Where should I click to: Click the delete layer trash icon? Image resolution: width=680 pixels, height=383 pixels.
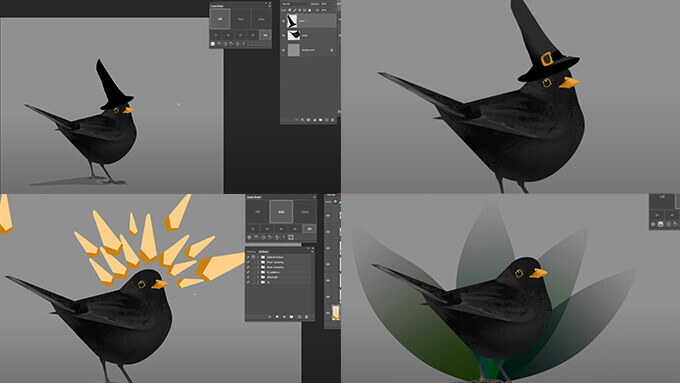tap(332, 120)
